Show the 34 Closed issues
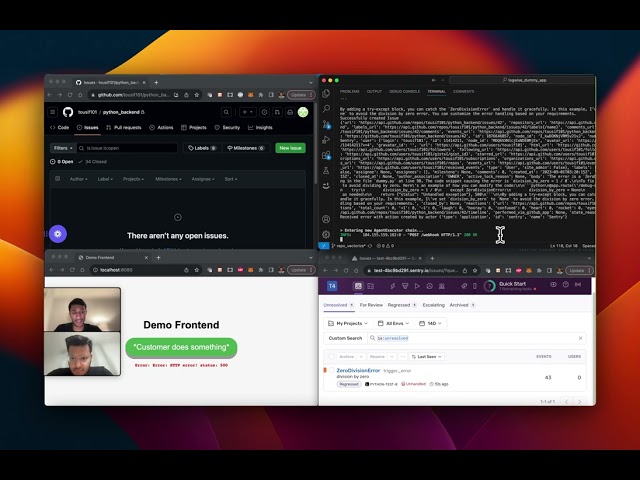The height and width of the screenshot is (480, 640). click(x=93, y=162)
